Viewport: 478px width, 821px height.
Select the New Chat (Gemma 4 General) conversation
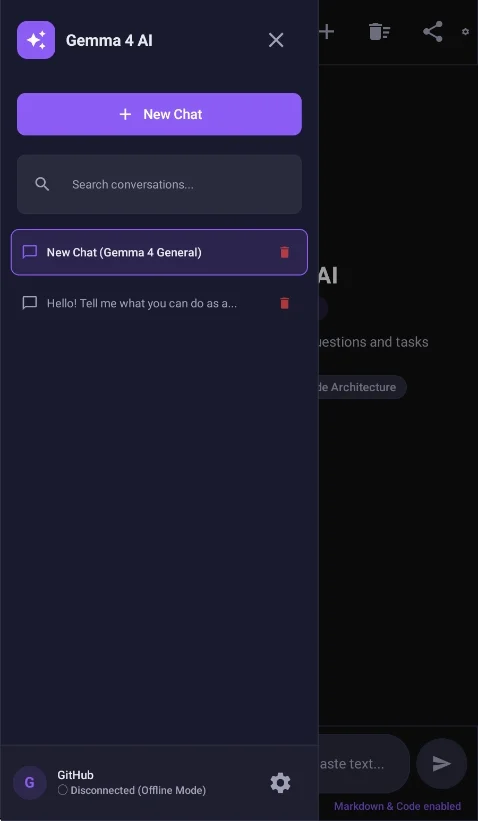point(159,252)
